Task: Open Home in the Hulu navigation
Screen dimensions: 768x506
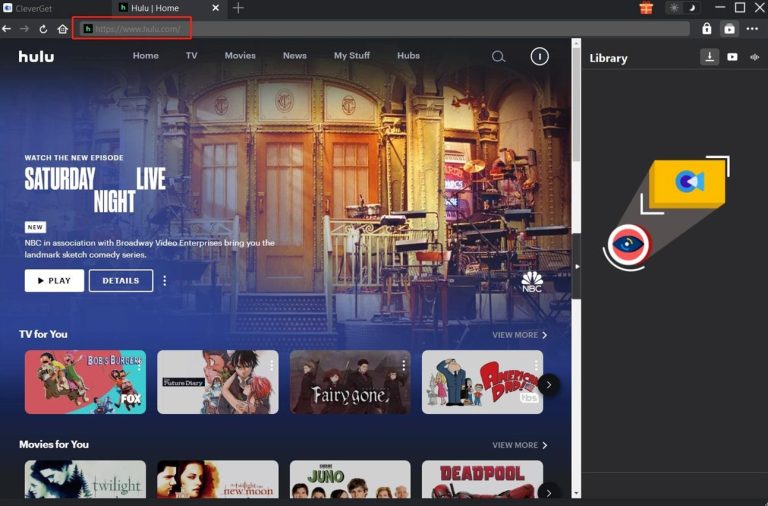Action: [145, 56]
